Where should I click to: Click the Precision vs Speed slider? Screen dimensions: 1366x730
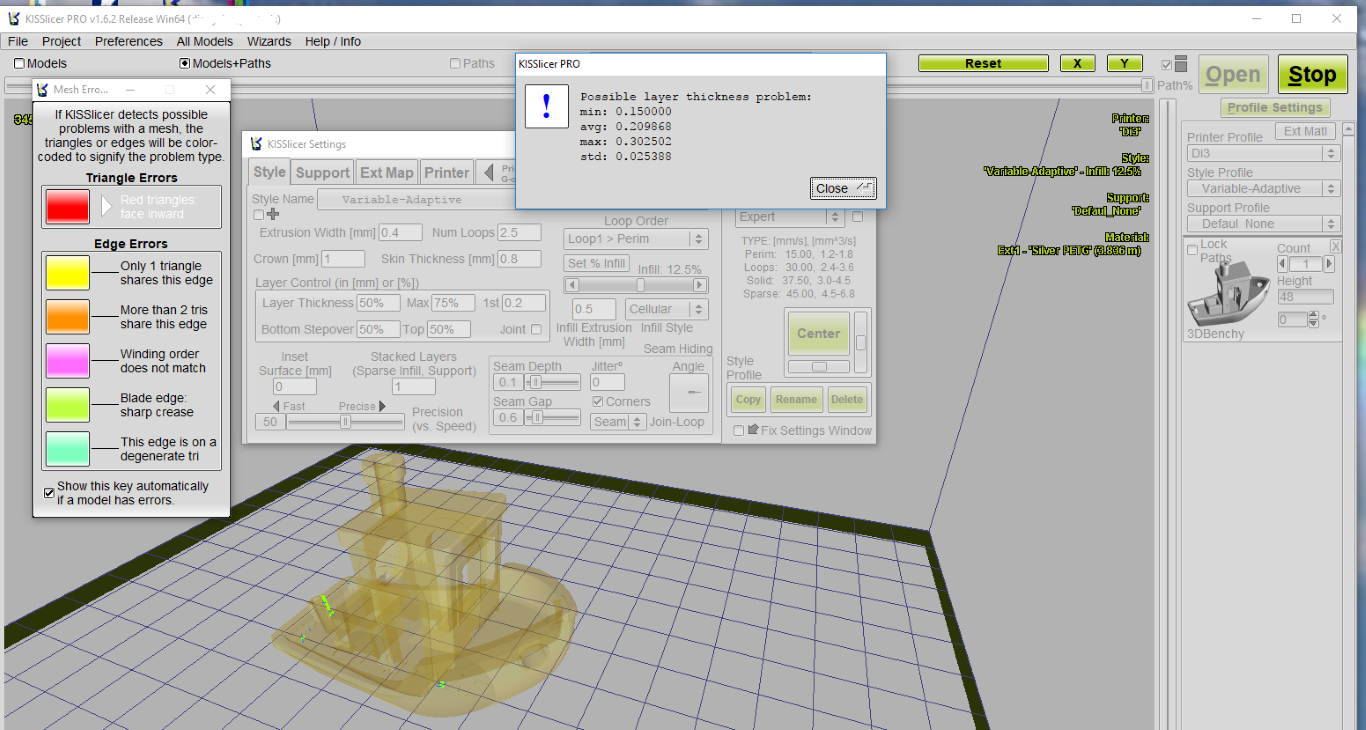[x=346, y=422]
